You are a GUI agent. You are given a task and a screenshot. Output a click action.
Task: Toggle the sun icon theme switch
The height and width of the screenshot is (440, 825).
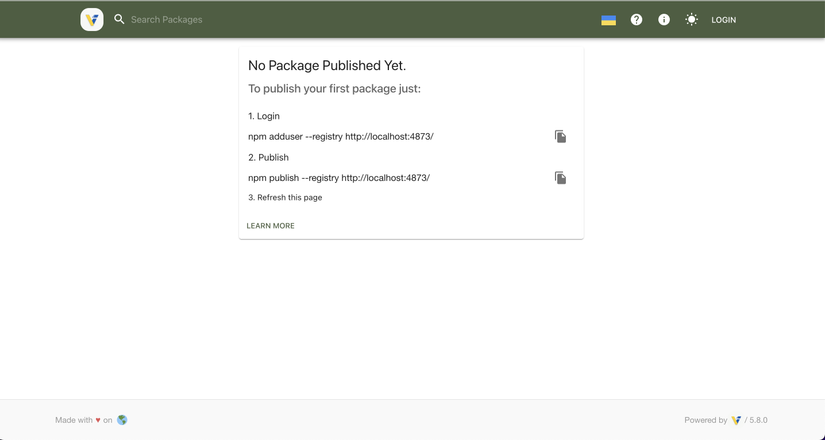(691, 20)
